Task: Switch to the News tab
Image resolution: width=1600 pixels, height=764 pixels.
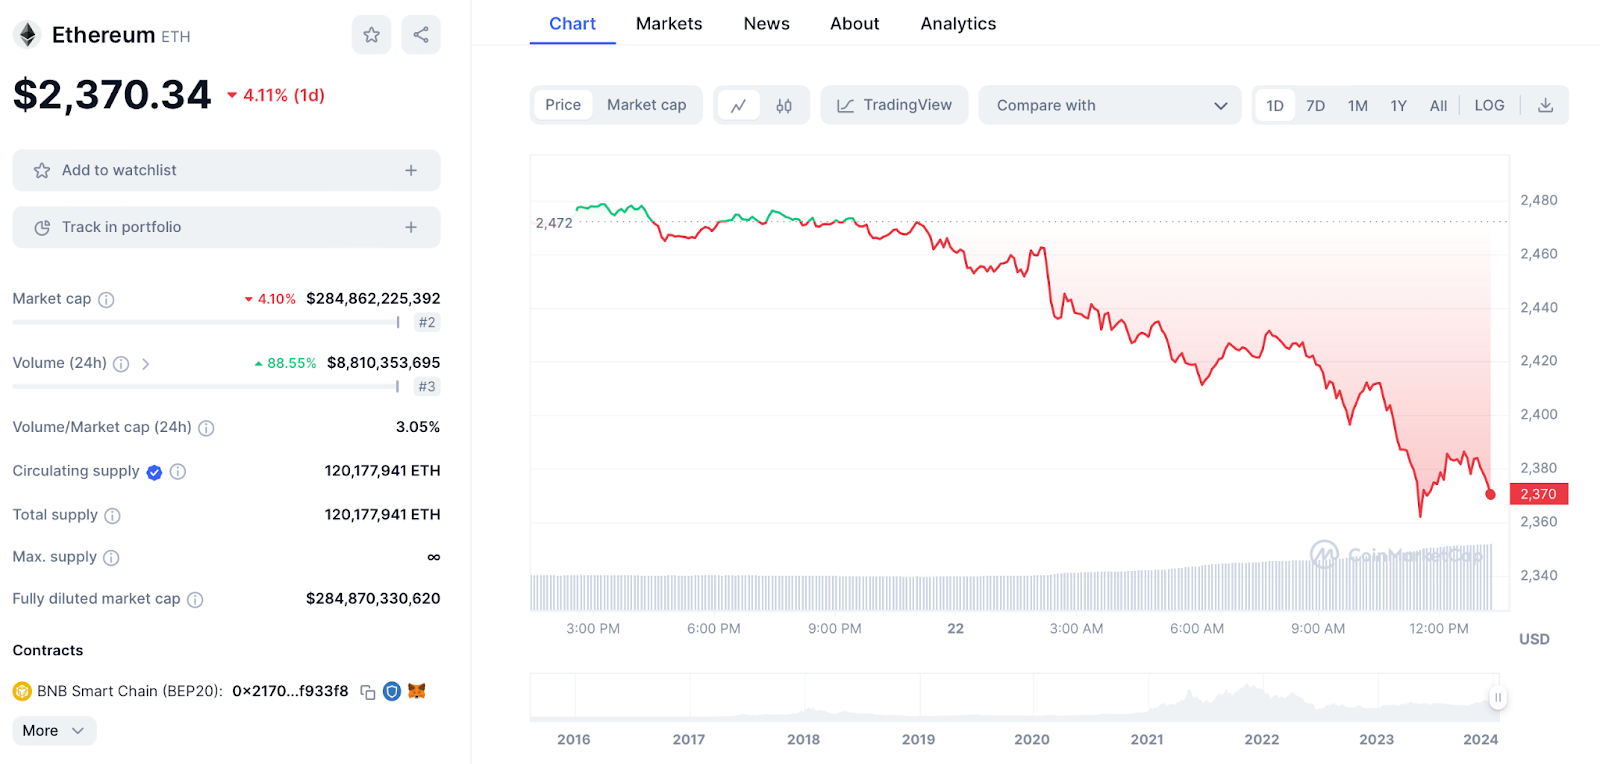Action: [767, 24]
